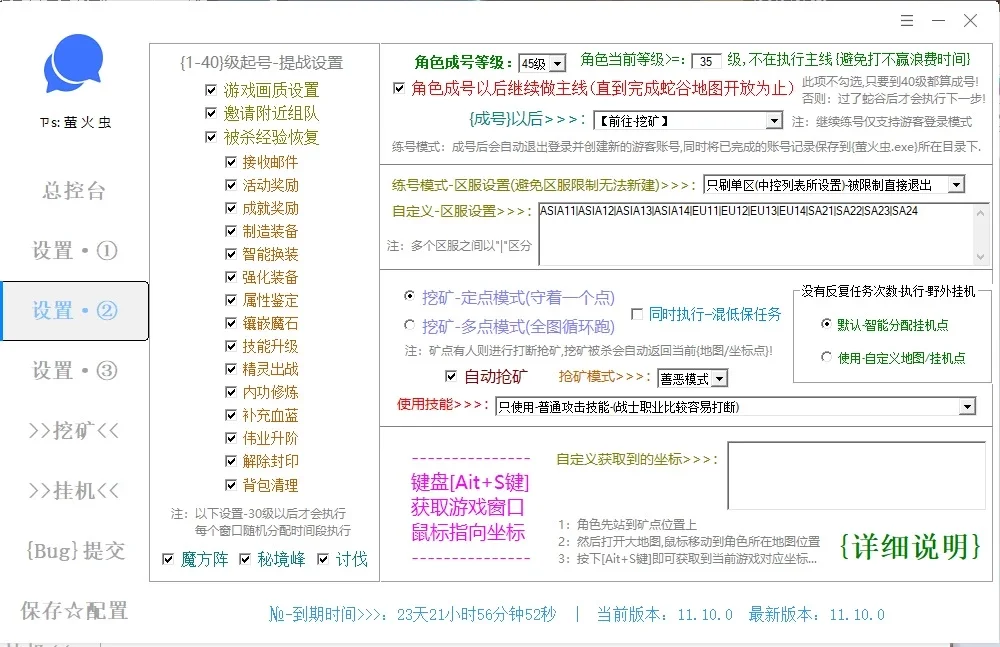The width and height of the screenshot is (1000, 647).
Task: Toggle 成就奖励 checkbox
Action: point(231,208)
